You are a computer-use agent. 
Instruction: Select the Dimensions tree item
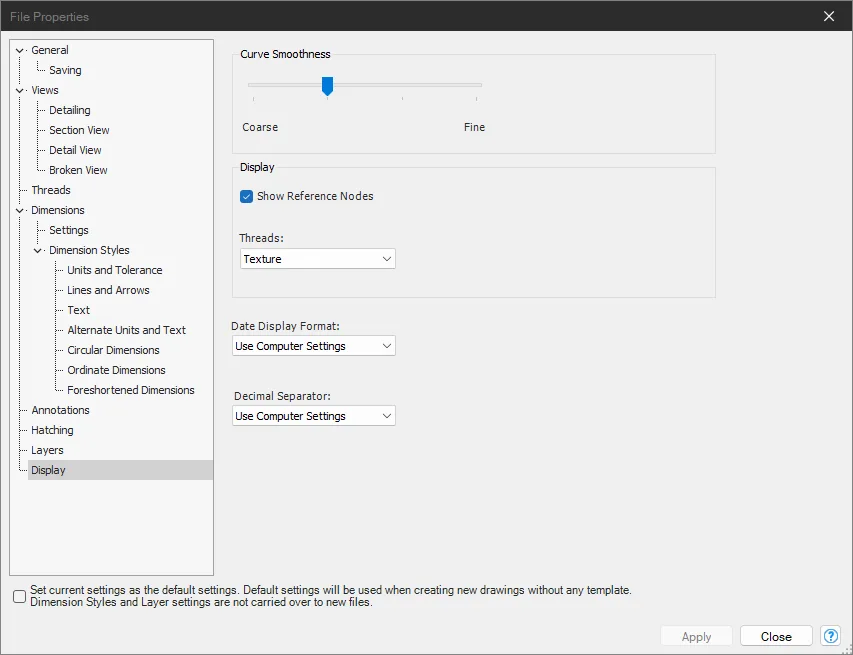(58, 210)
